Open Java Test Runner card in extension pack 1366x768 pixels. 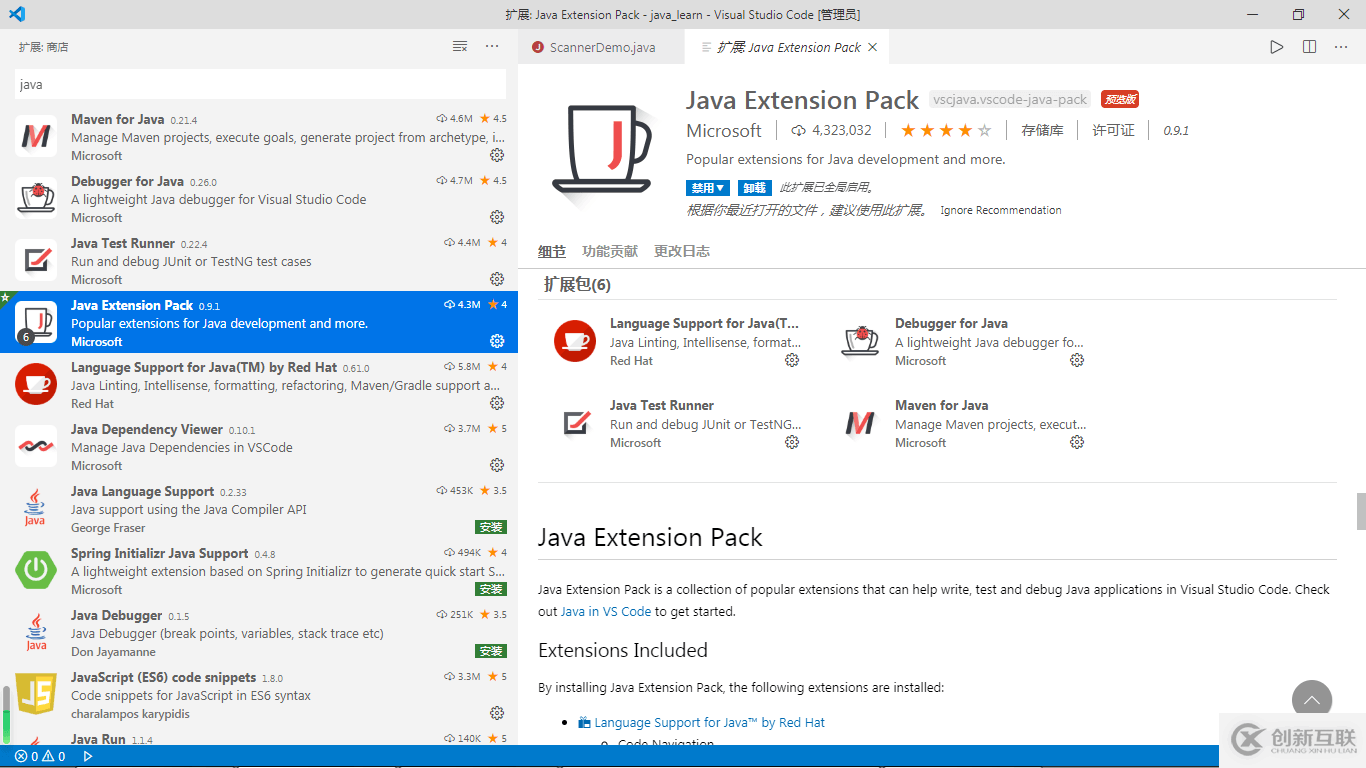click(677, 423)
